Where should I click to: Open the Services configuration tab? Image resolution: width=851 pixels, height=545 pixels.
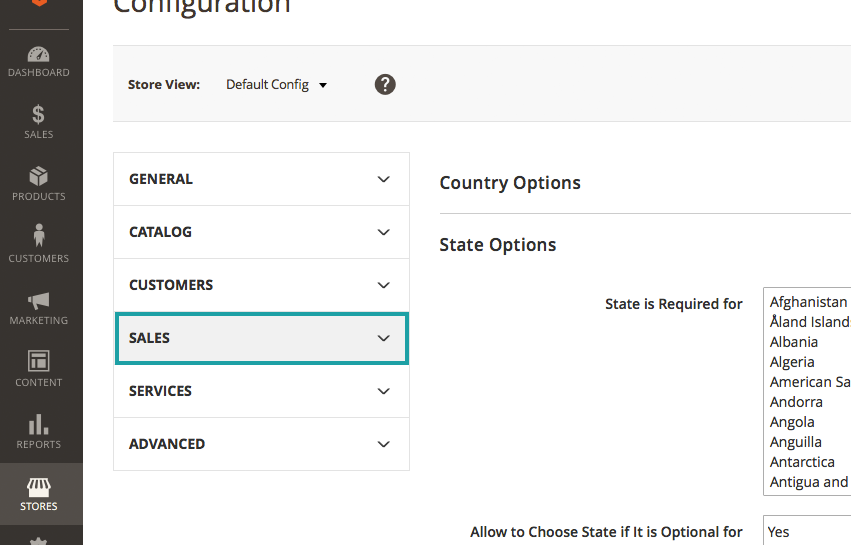click(261, 391)
